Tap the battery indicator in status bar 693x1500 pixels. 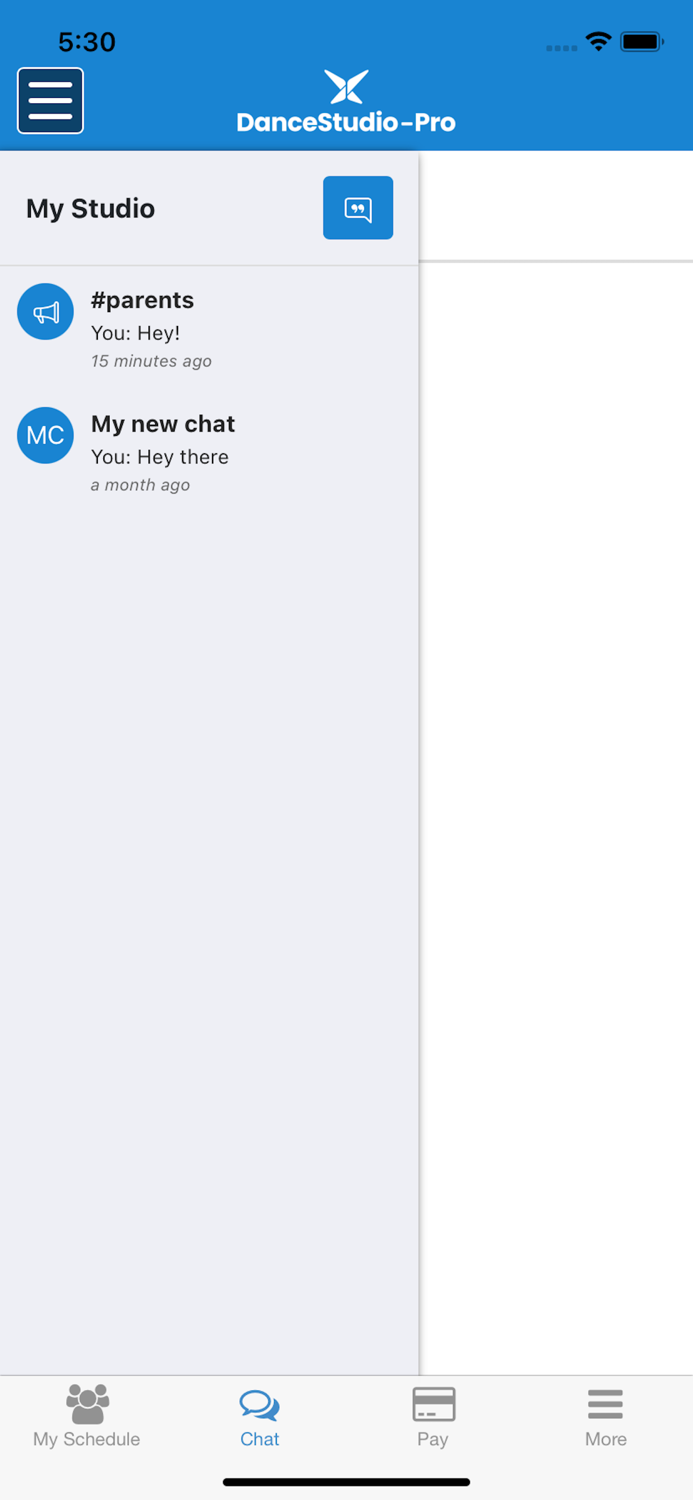(x=642, y=42)
